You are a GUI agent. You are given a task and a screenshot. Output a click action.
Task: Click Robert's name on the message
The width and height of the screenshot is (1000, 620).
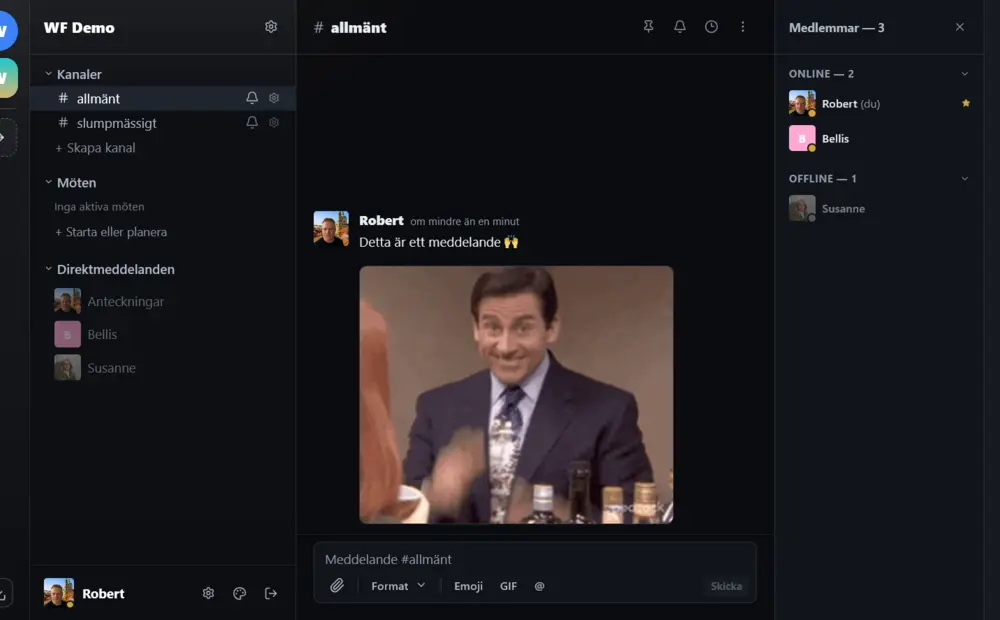pos(381,221)
